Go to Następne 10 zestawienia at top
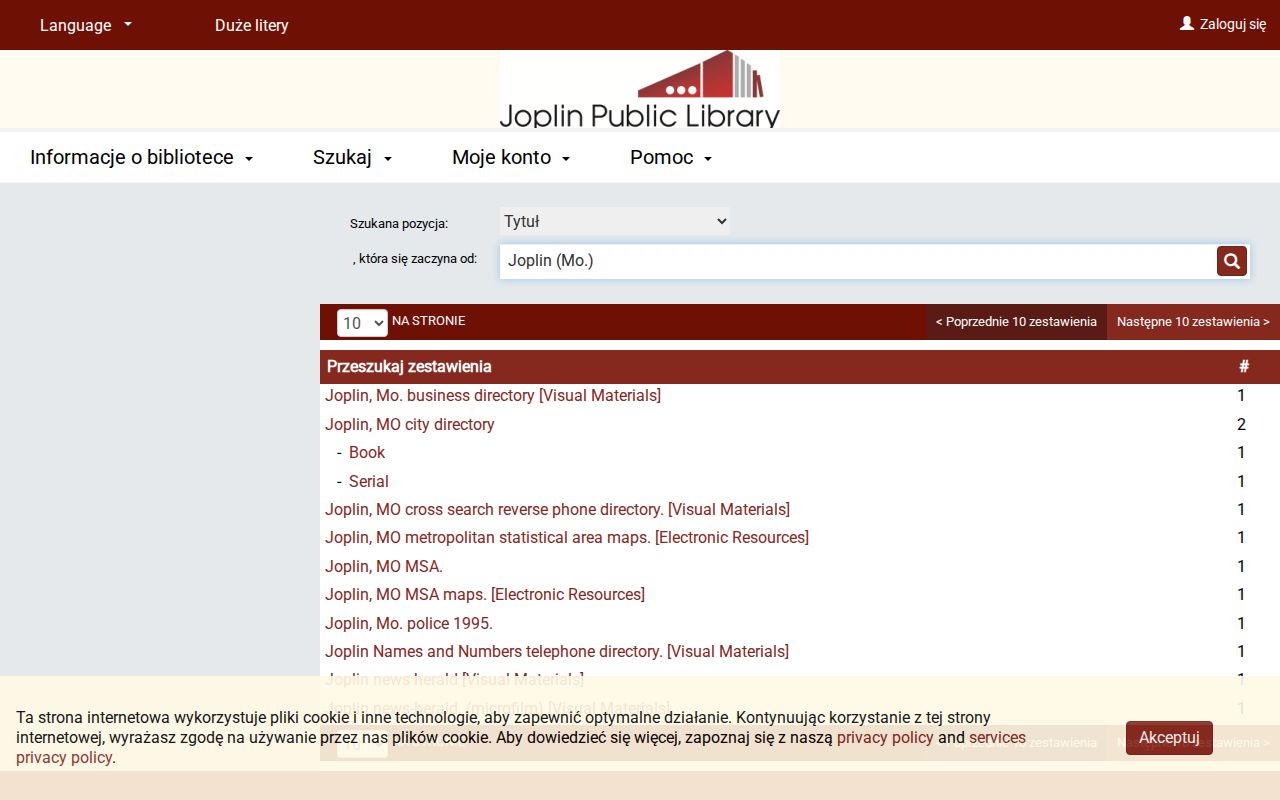 tap(1193, 322)
